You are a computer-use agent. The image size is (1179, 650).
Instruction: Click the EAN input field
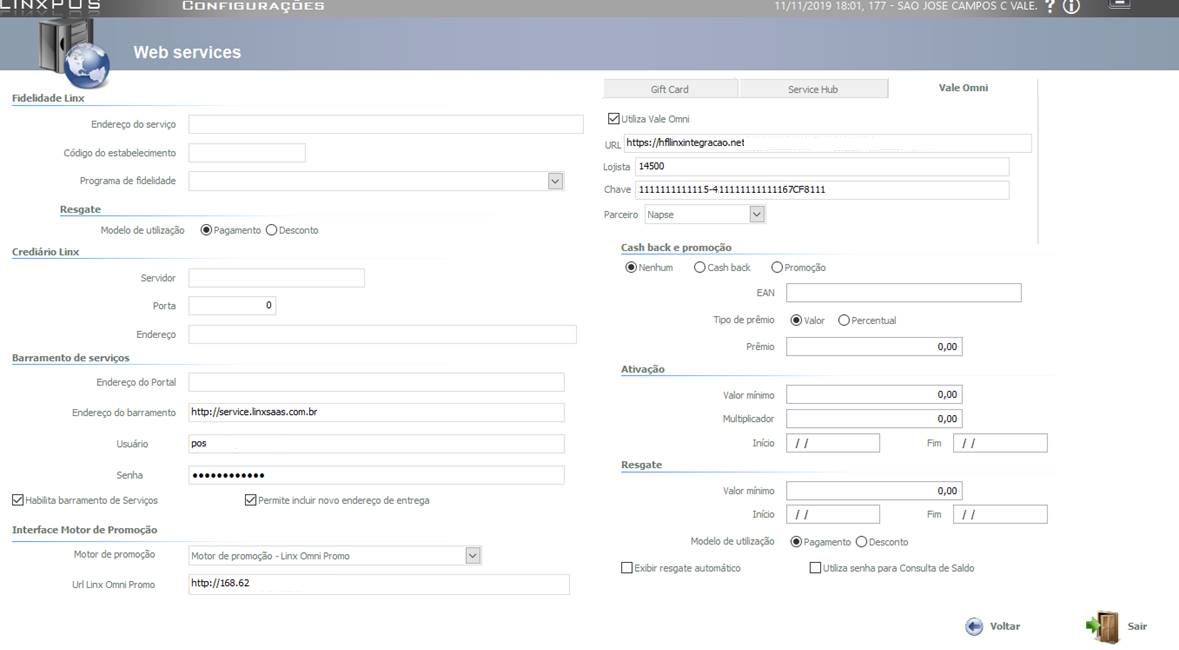click(904, 293)
